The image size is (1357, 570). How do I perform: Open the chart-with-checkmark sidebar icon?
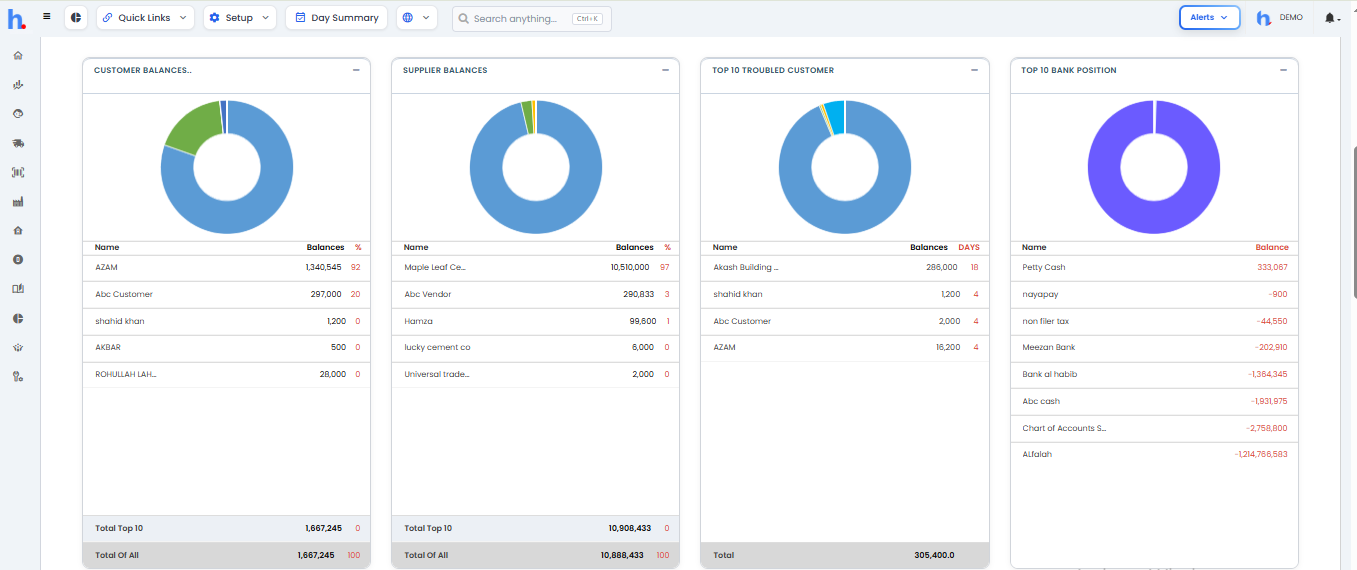point(18,85)
